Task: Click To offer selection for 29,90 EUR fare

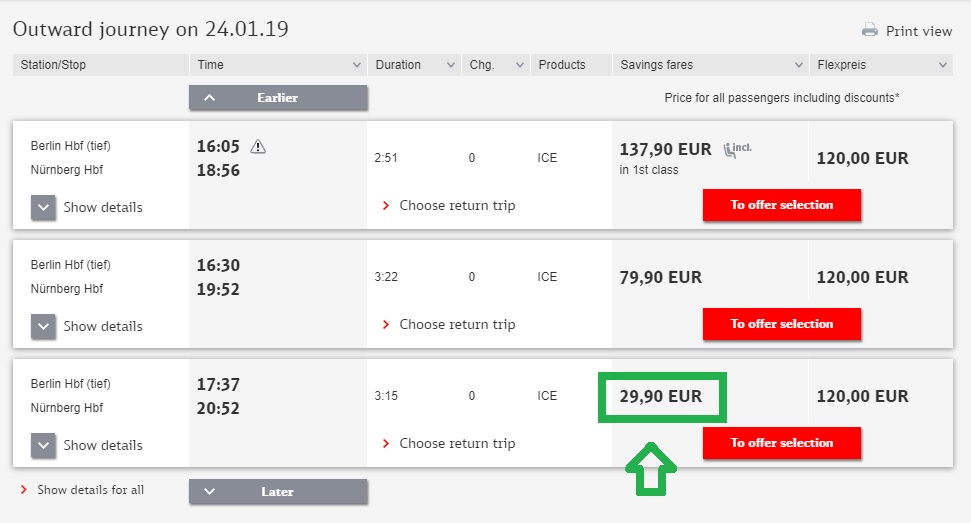Action: tap(782, 443)
